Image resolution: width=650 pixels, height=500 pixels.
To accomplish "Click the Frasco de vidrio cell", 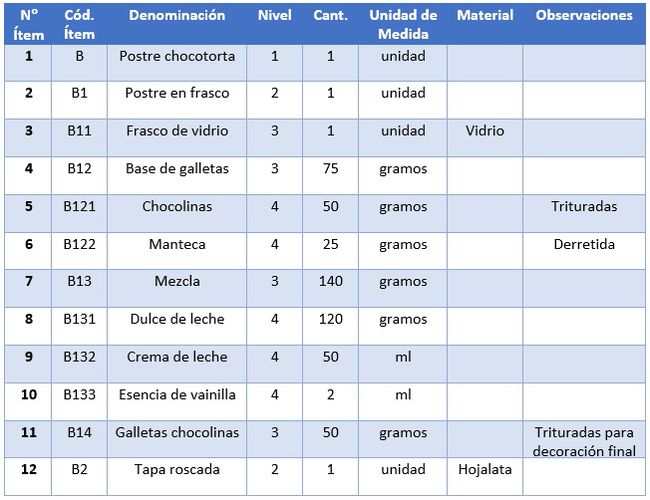I will pos(177,138).
